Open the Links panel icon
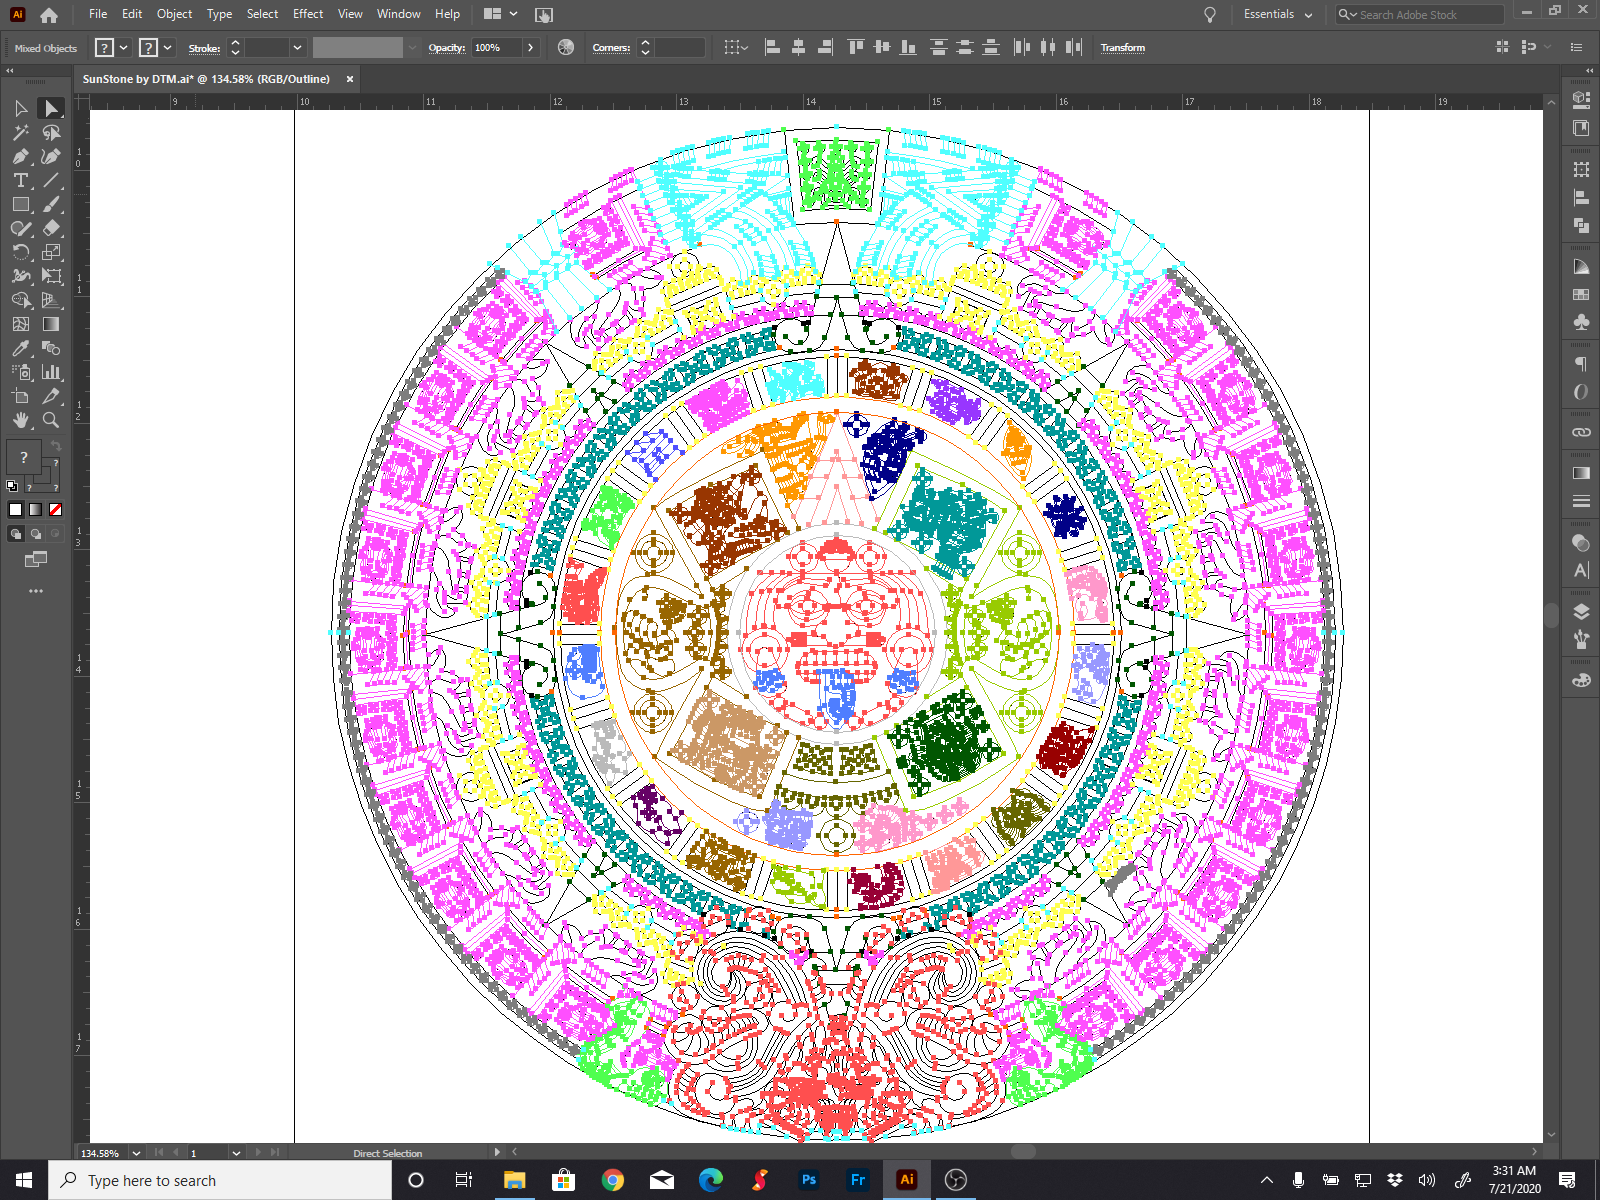 tap(1581, 432)
